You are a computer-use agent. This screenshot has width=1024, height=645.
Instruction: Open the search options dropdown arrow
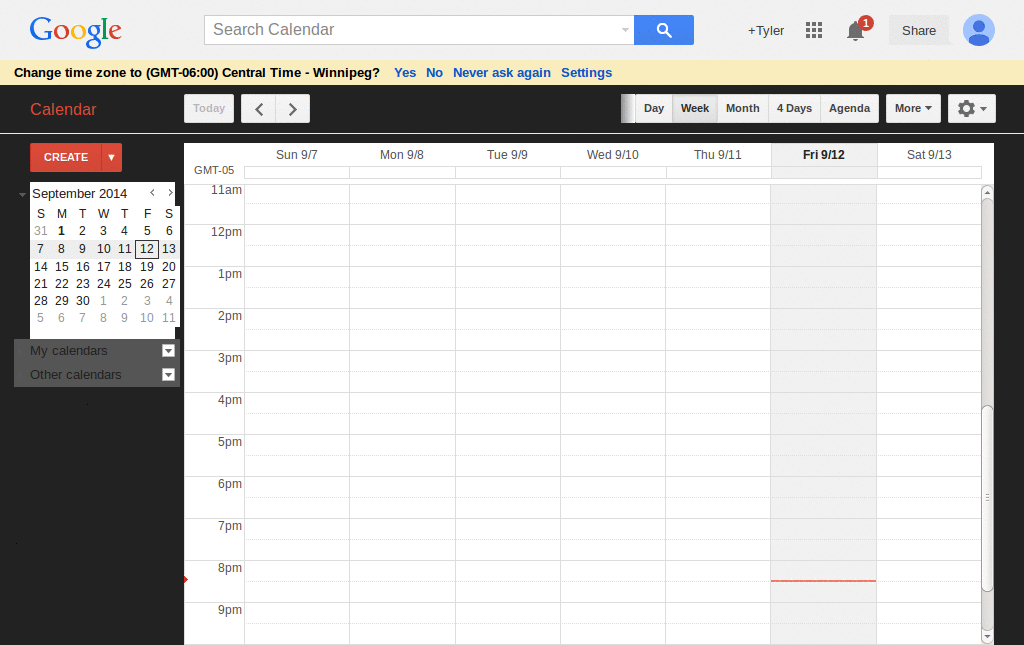click(625, 30)
